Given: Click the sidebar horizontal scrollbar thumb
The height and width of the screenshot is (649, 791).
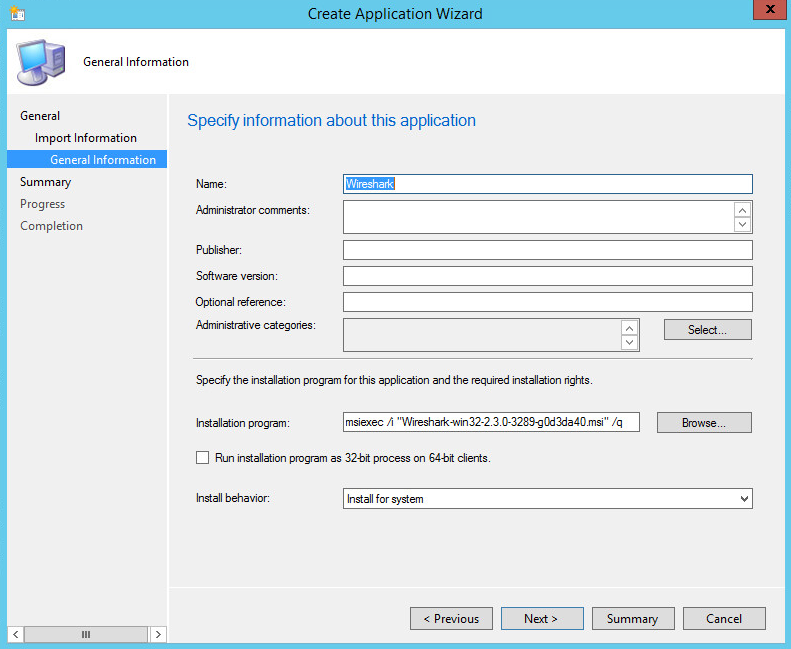Looking at the screenshot, I should [x=86, y=634].
